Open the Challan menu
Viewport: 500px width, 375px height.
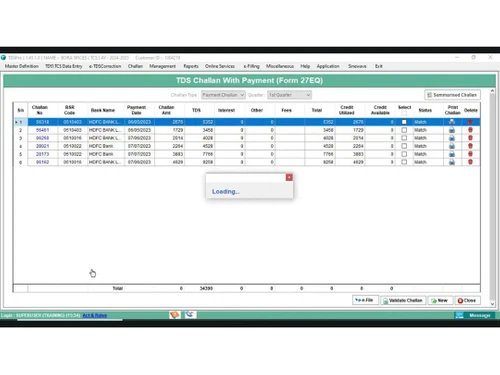click(135, 66)
